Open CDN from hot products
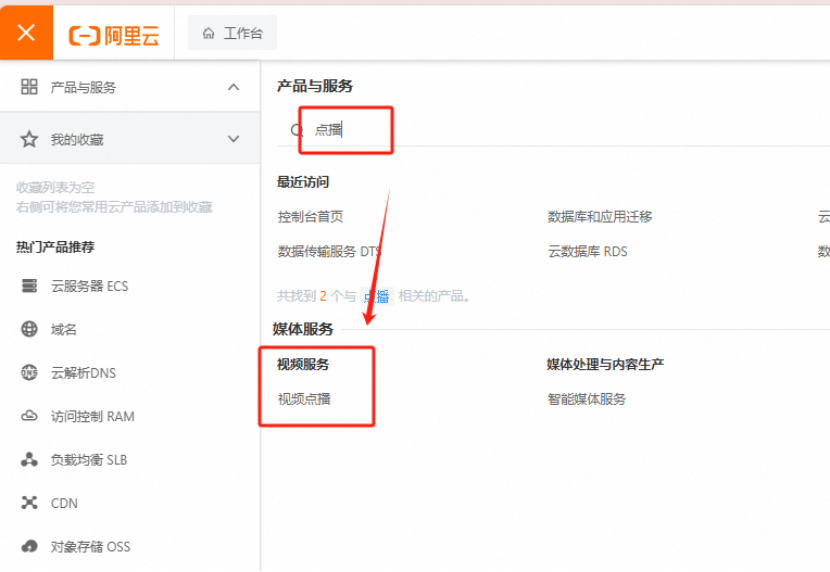Viewport: 830px width, 572px height. click(64, 503)
